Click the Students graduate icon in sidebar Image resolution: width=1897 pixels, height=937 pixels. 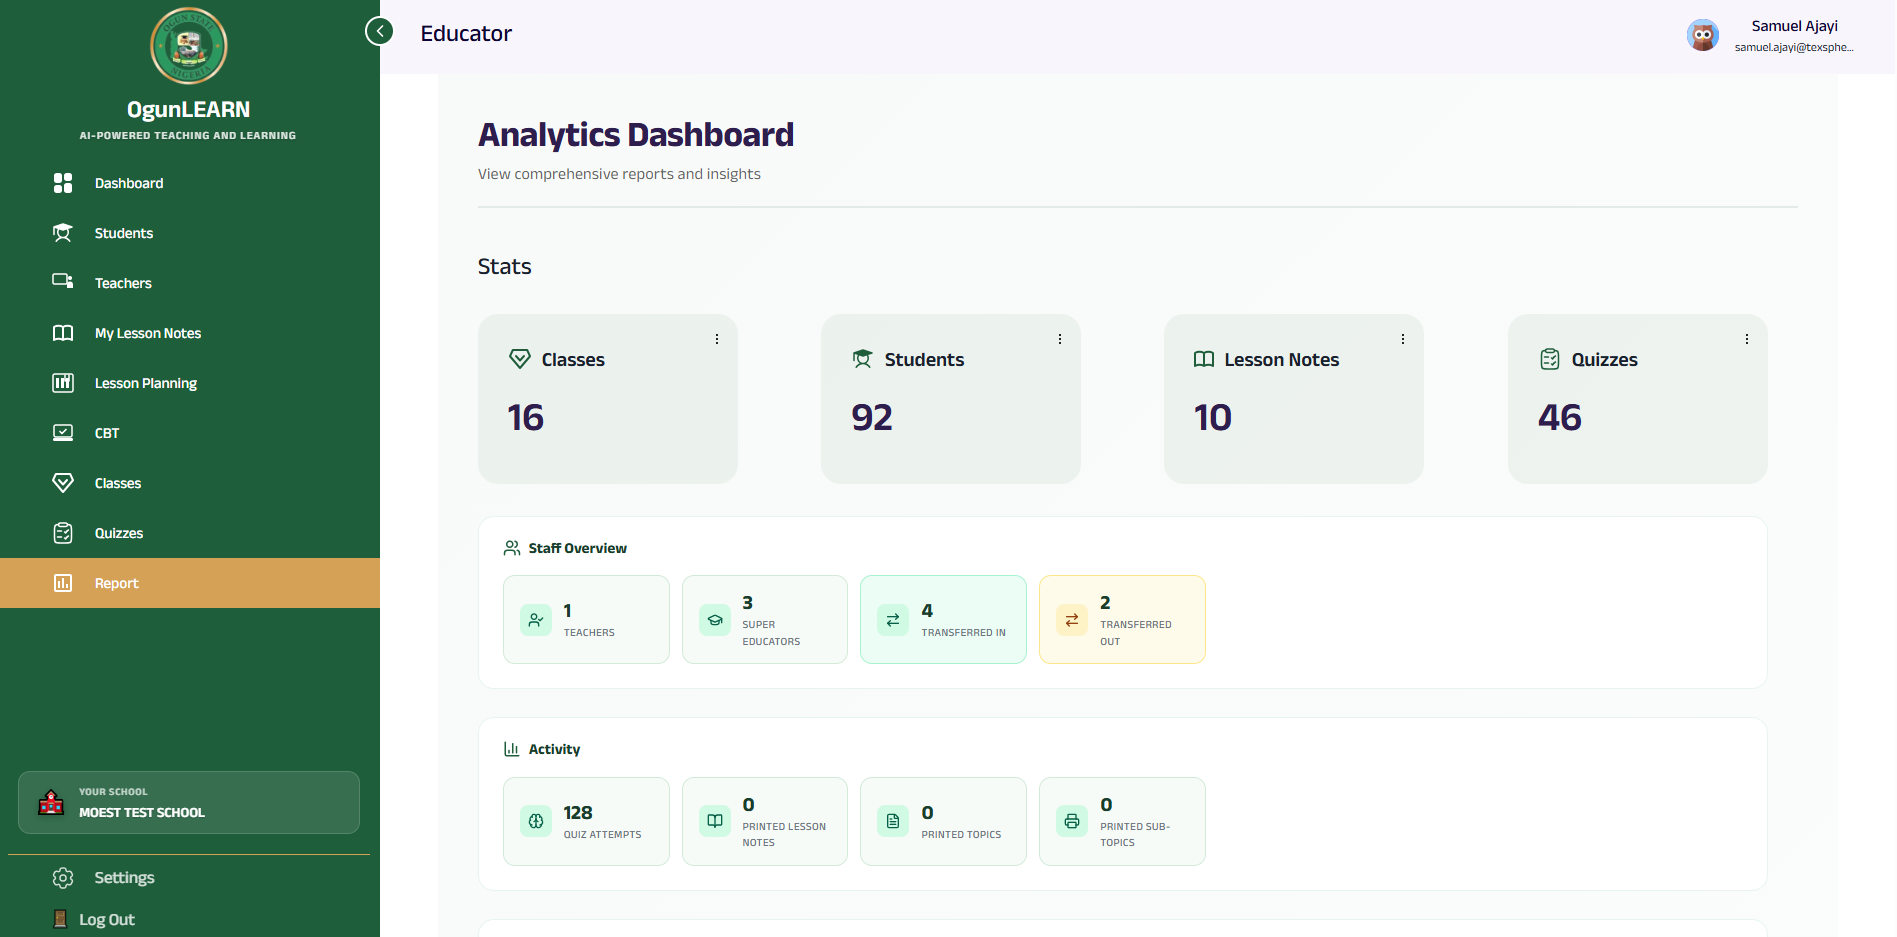click(x=63, y=232)
